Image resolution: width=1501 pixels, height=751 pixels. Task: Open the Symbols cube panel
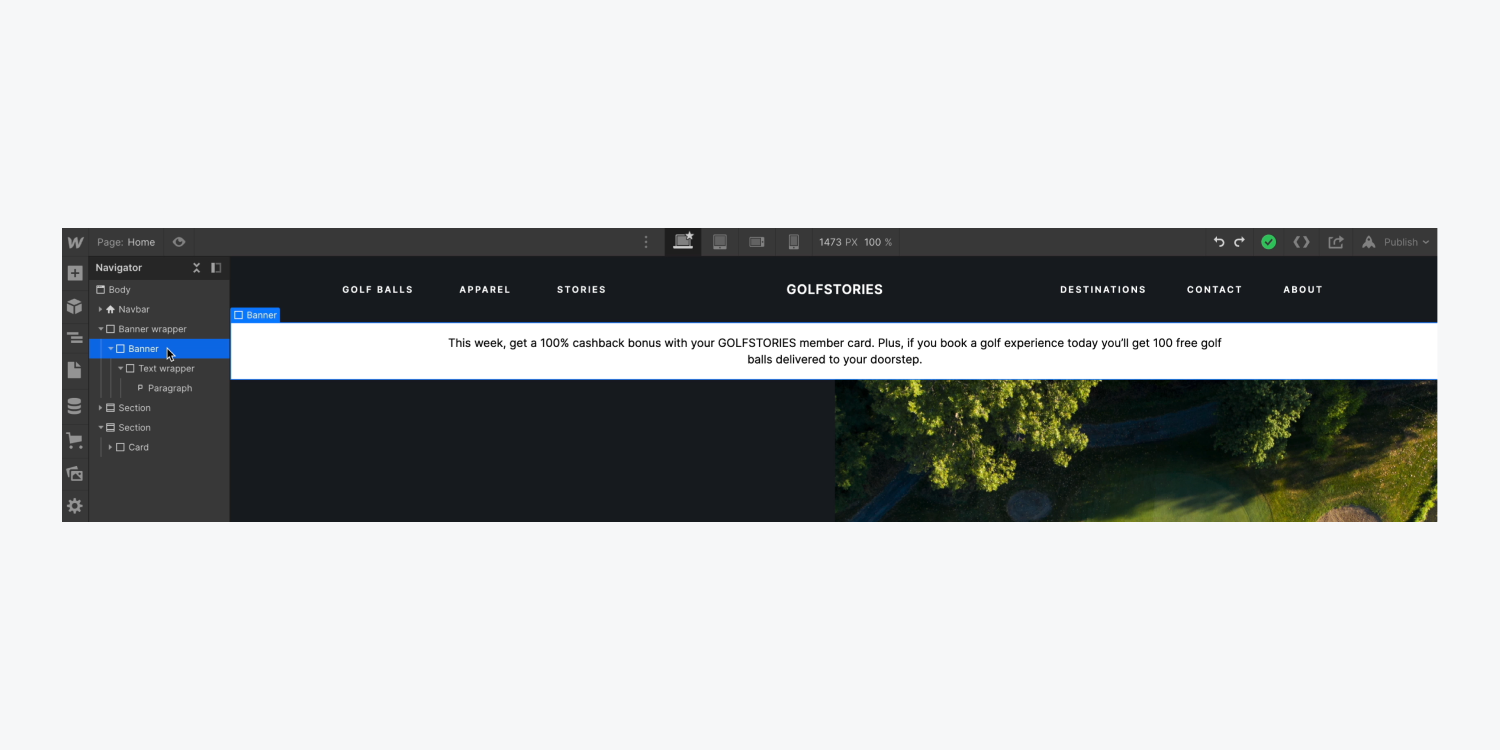click(75, 306)
